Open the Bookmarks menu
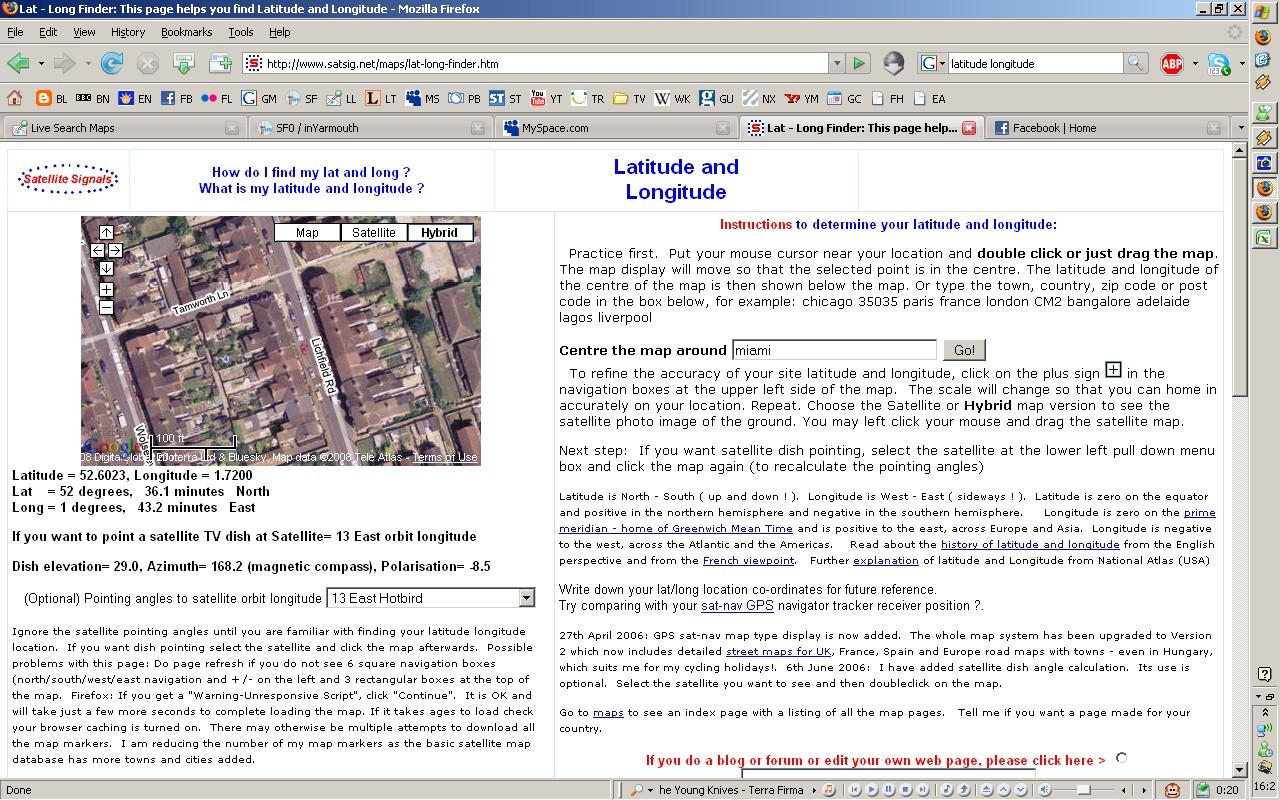The width and height of the screenshot is (1280, 800). click(x=186, y=32)
